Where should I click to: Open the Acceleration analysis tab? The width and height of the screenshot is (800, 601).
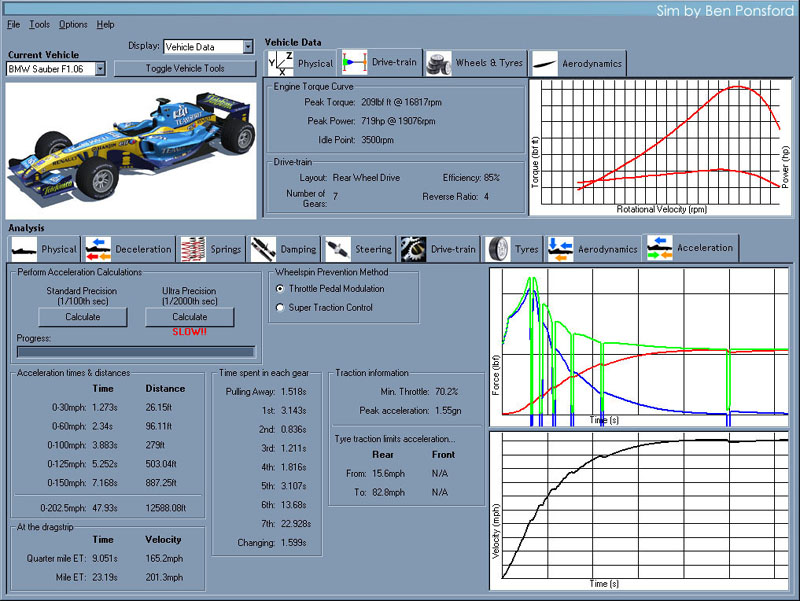(691, 248)
